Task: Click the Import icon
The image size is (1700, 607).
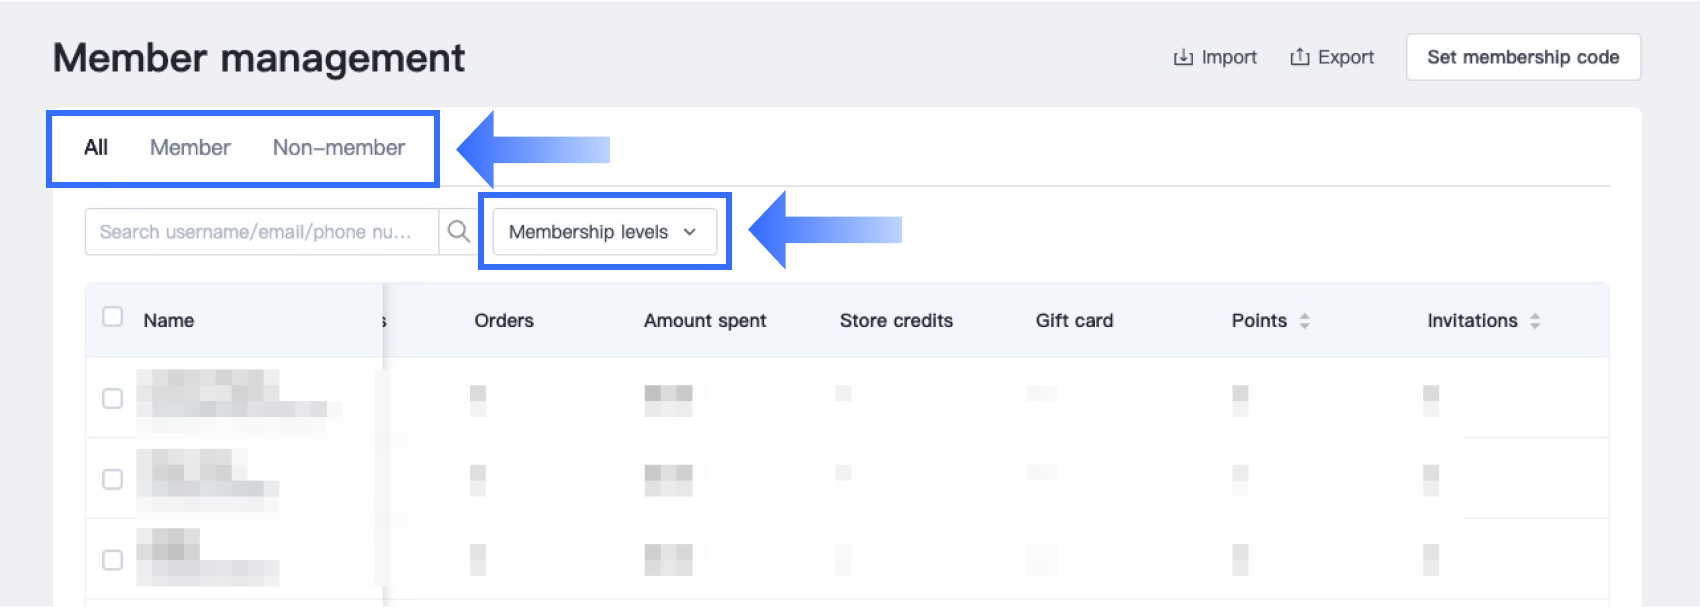Action: tap(1183, 58)
